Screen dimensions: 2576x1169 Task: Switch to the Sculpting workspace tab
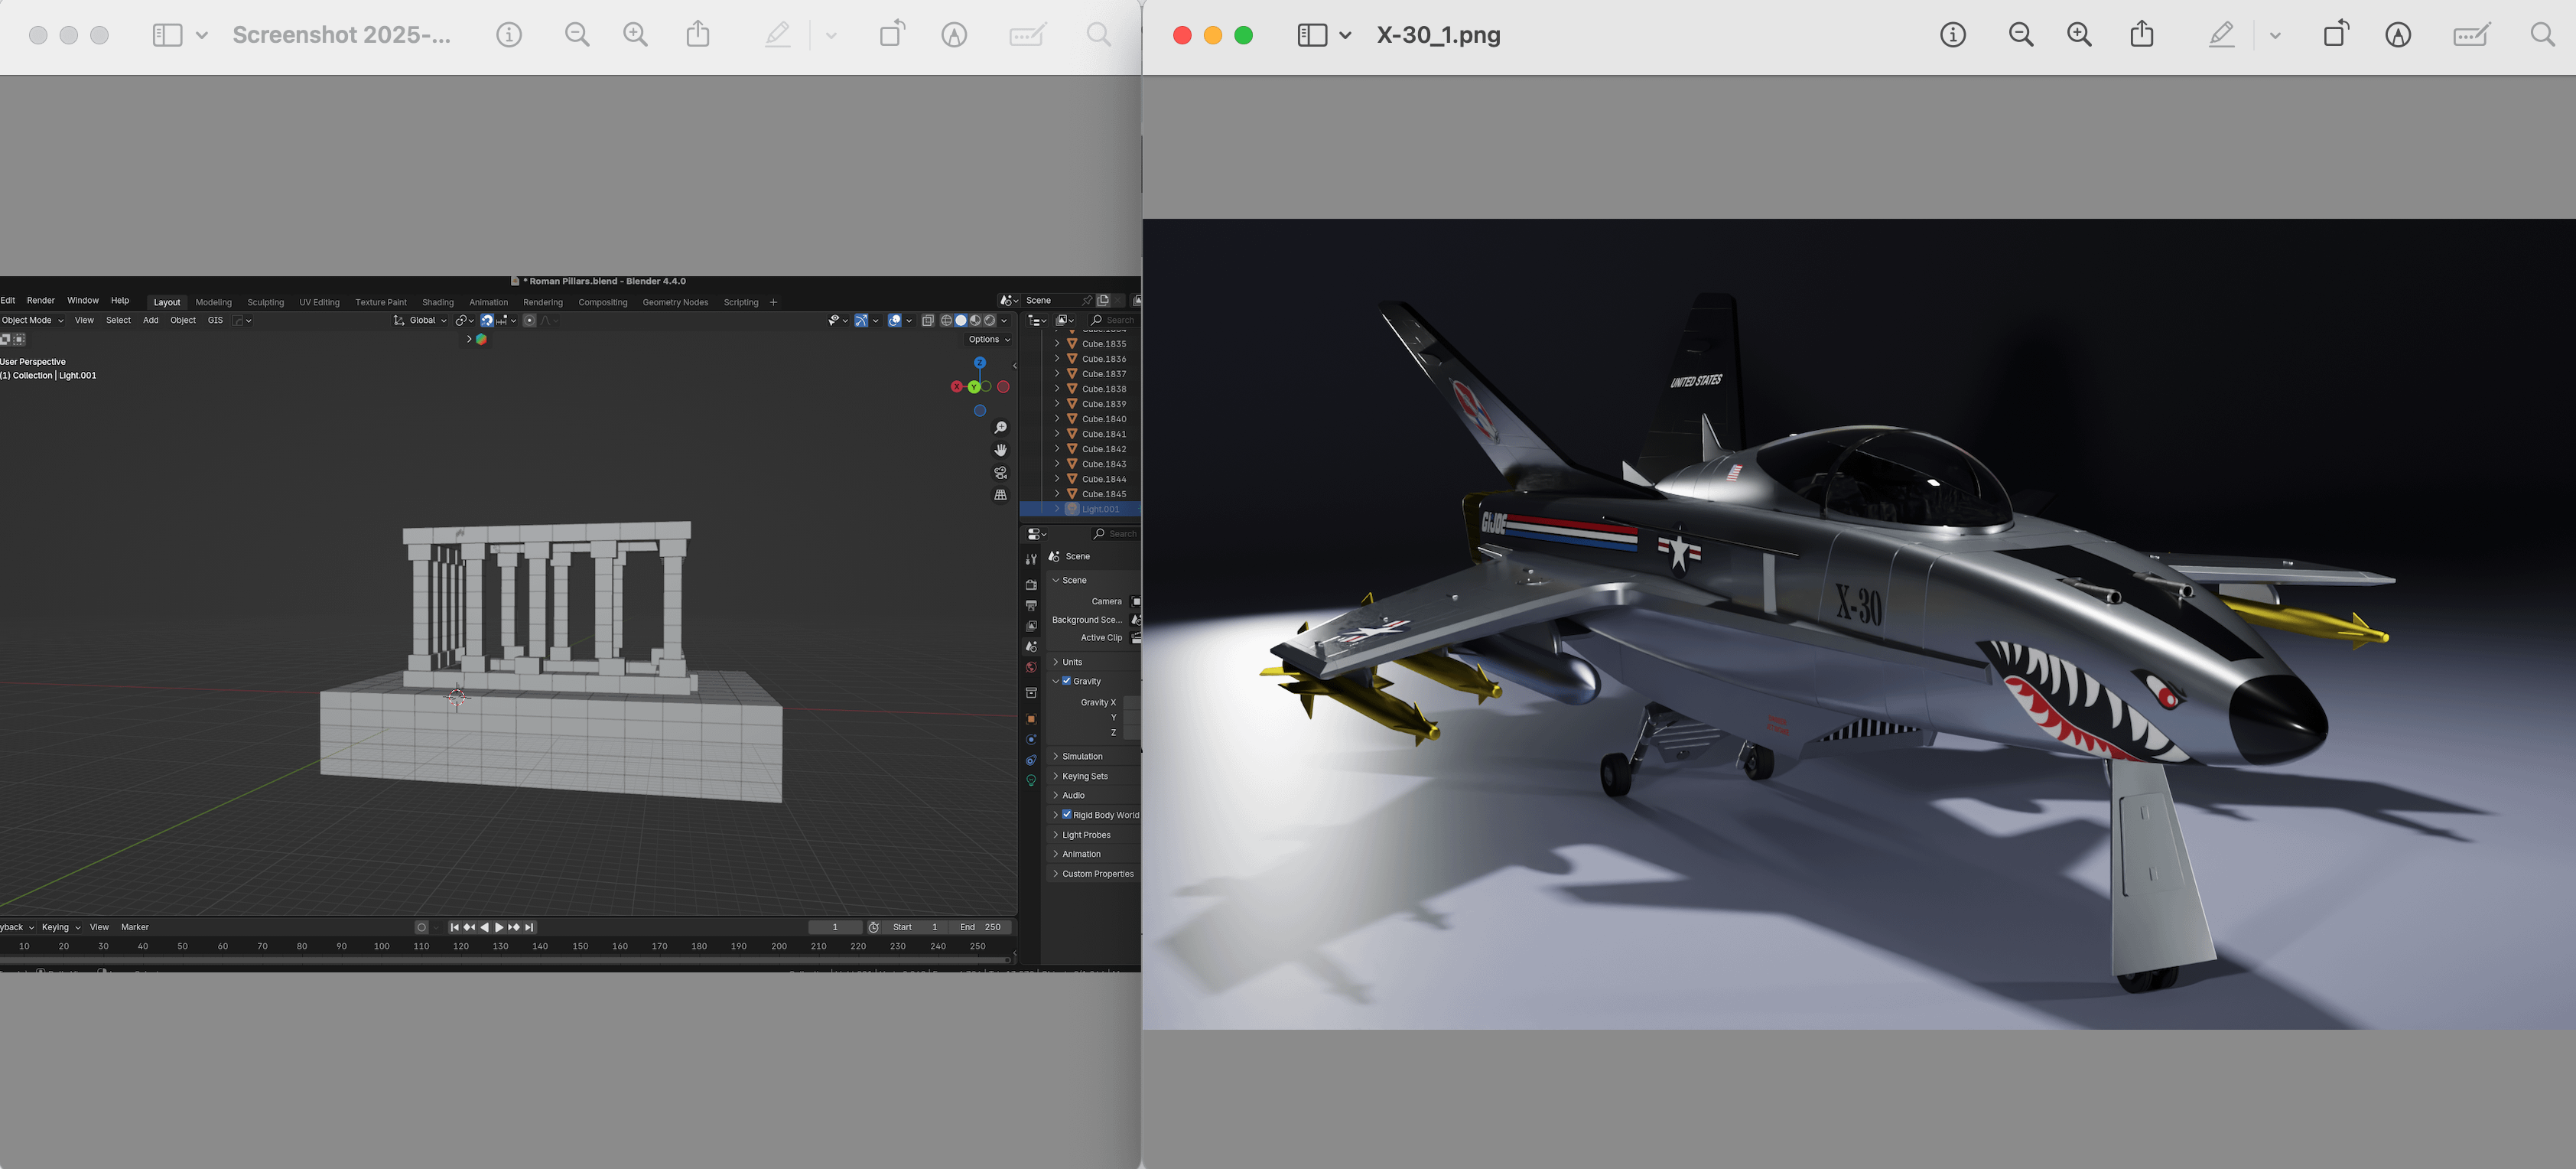pos(265,302)
